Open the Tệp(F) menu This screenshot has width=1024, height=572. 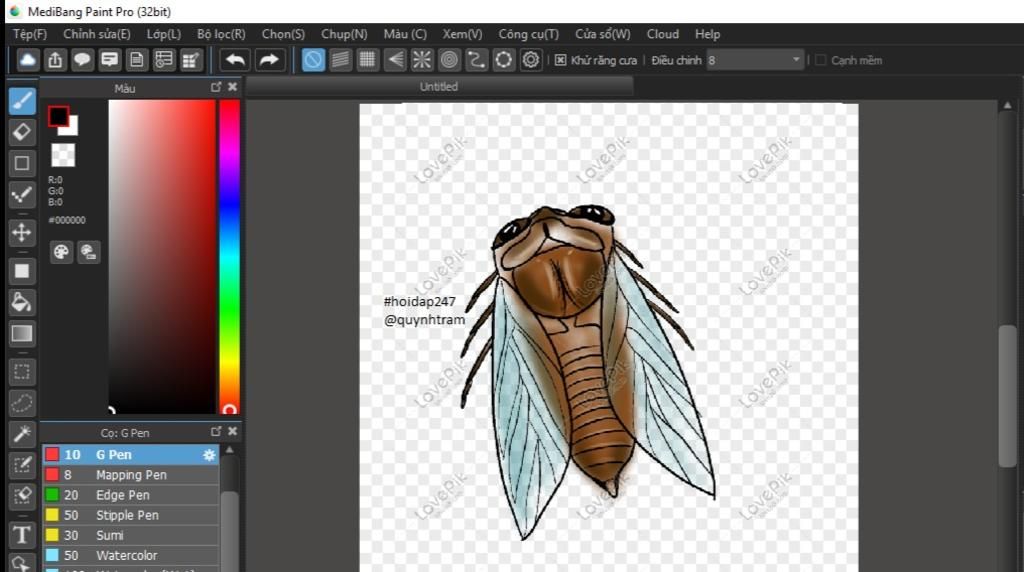(30, 34)
